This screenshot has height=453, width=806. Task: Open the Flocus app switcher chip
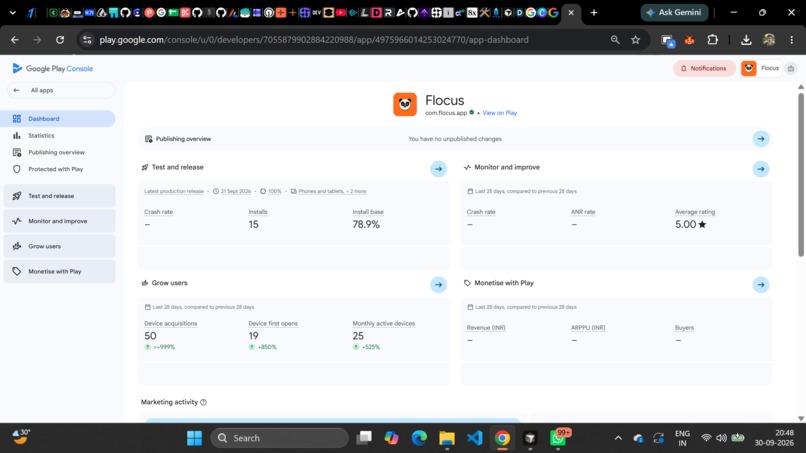761,68
